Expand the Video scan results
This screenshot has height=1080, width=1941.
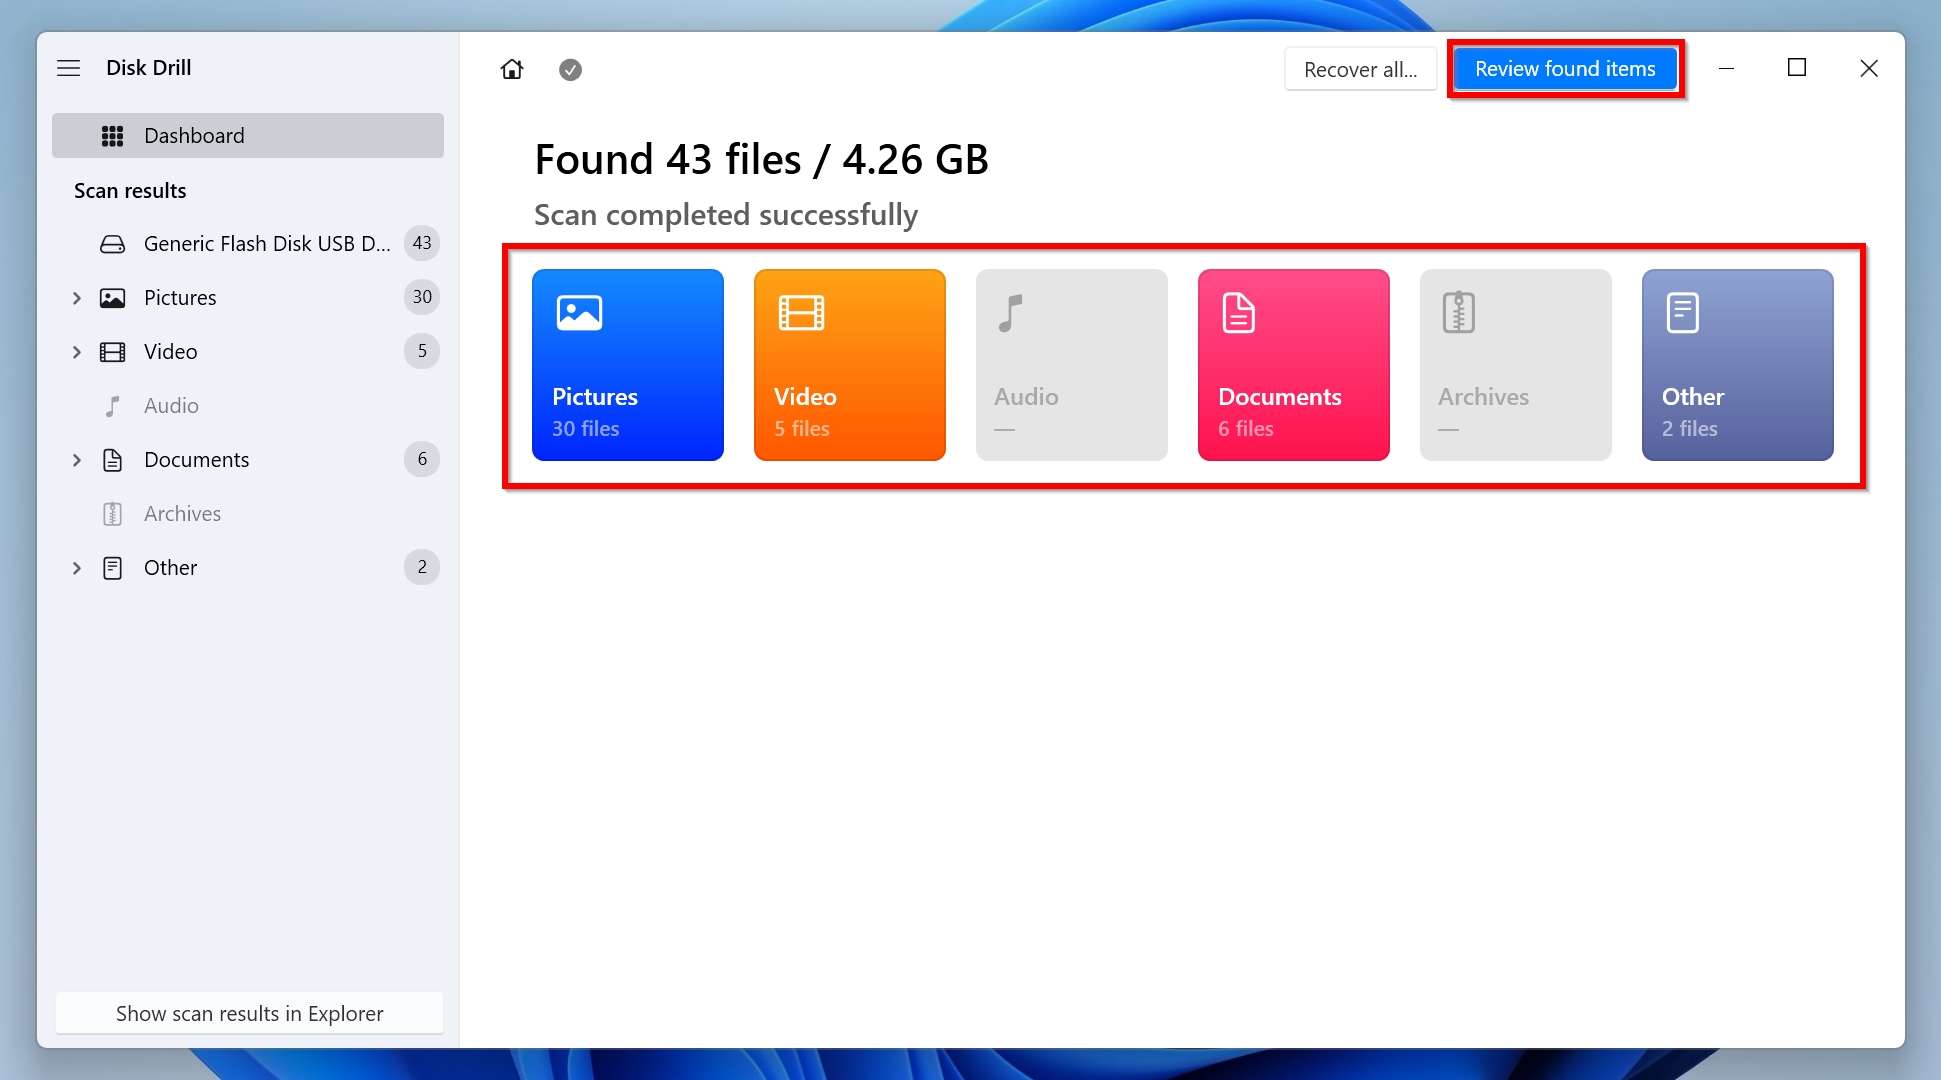[77, 351]
